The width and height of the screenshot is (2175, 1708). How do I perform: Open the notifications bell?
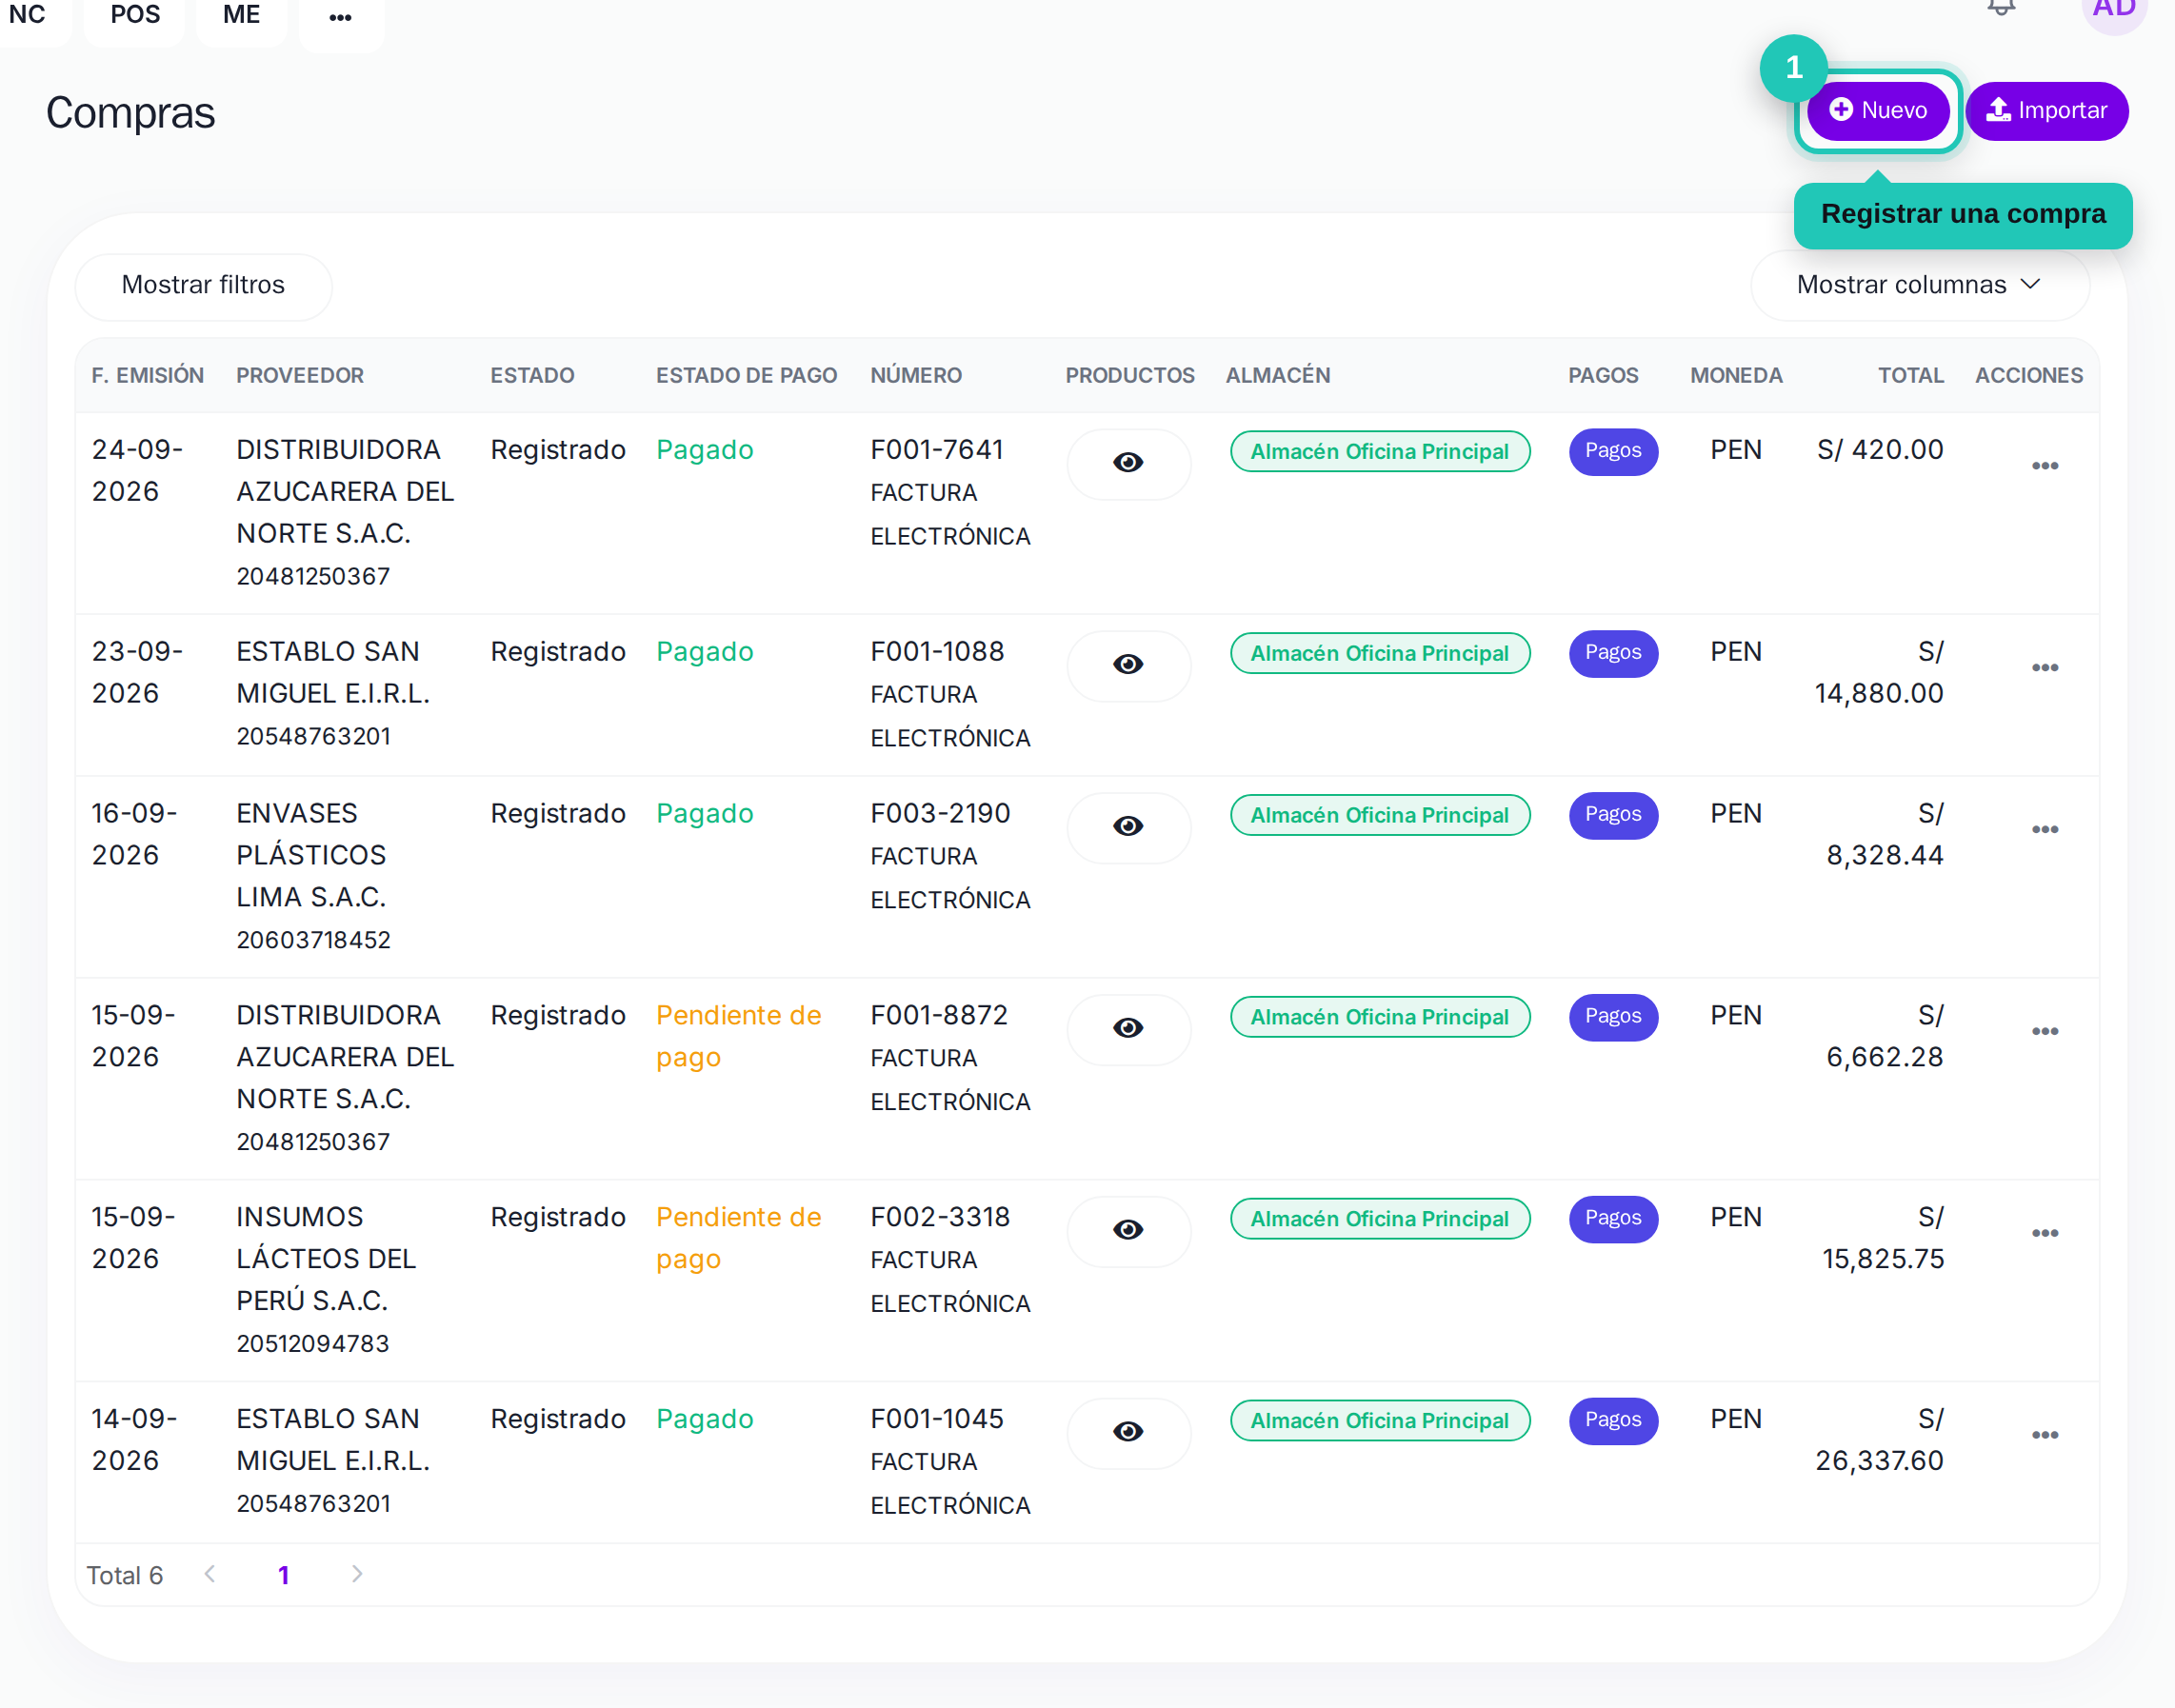coord(2001,8)
